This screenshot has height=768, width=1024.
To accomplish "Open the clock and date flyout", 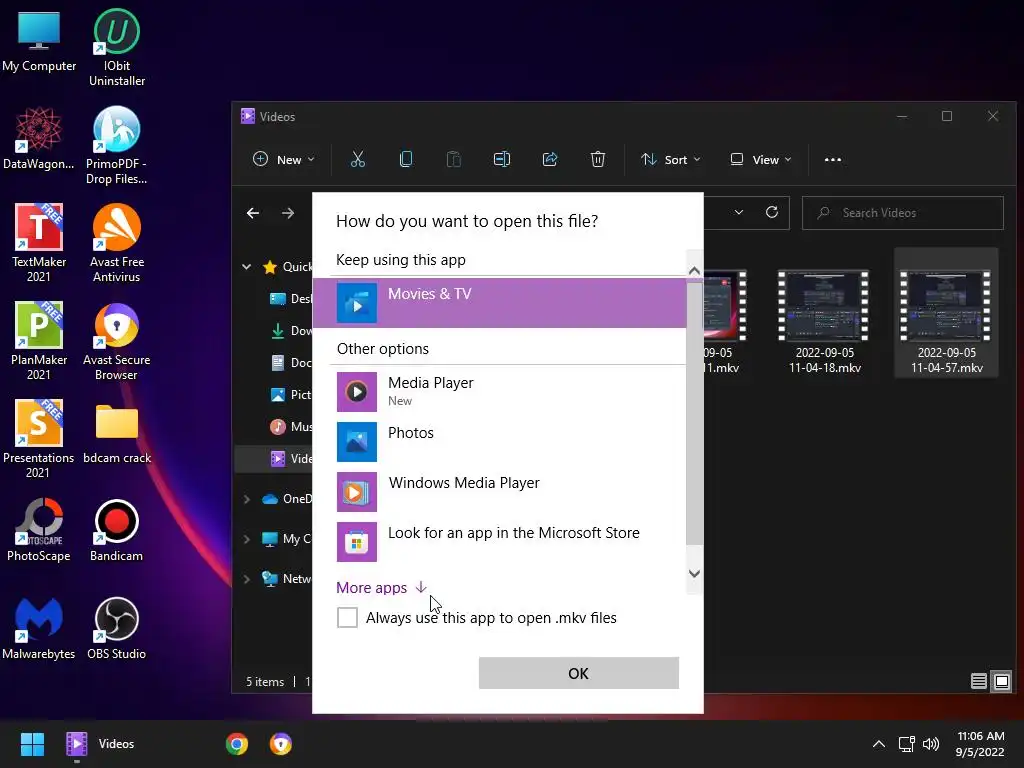I will point(980,744).
